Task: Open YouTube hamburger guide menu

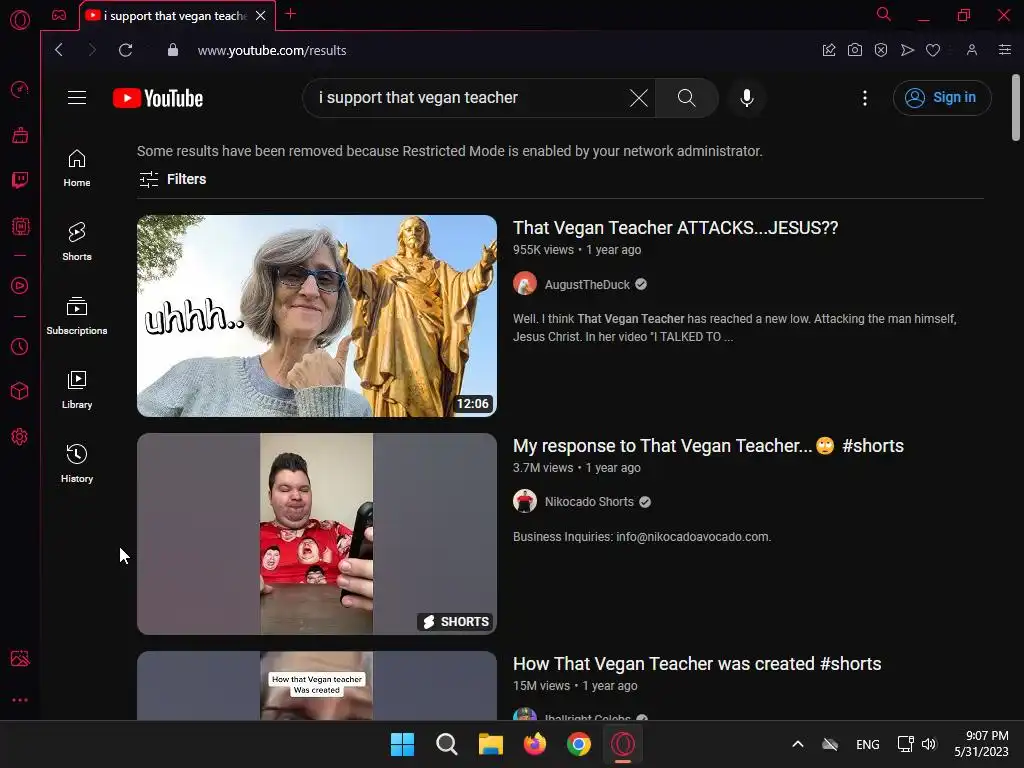Action: (x=77, y=98)
